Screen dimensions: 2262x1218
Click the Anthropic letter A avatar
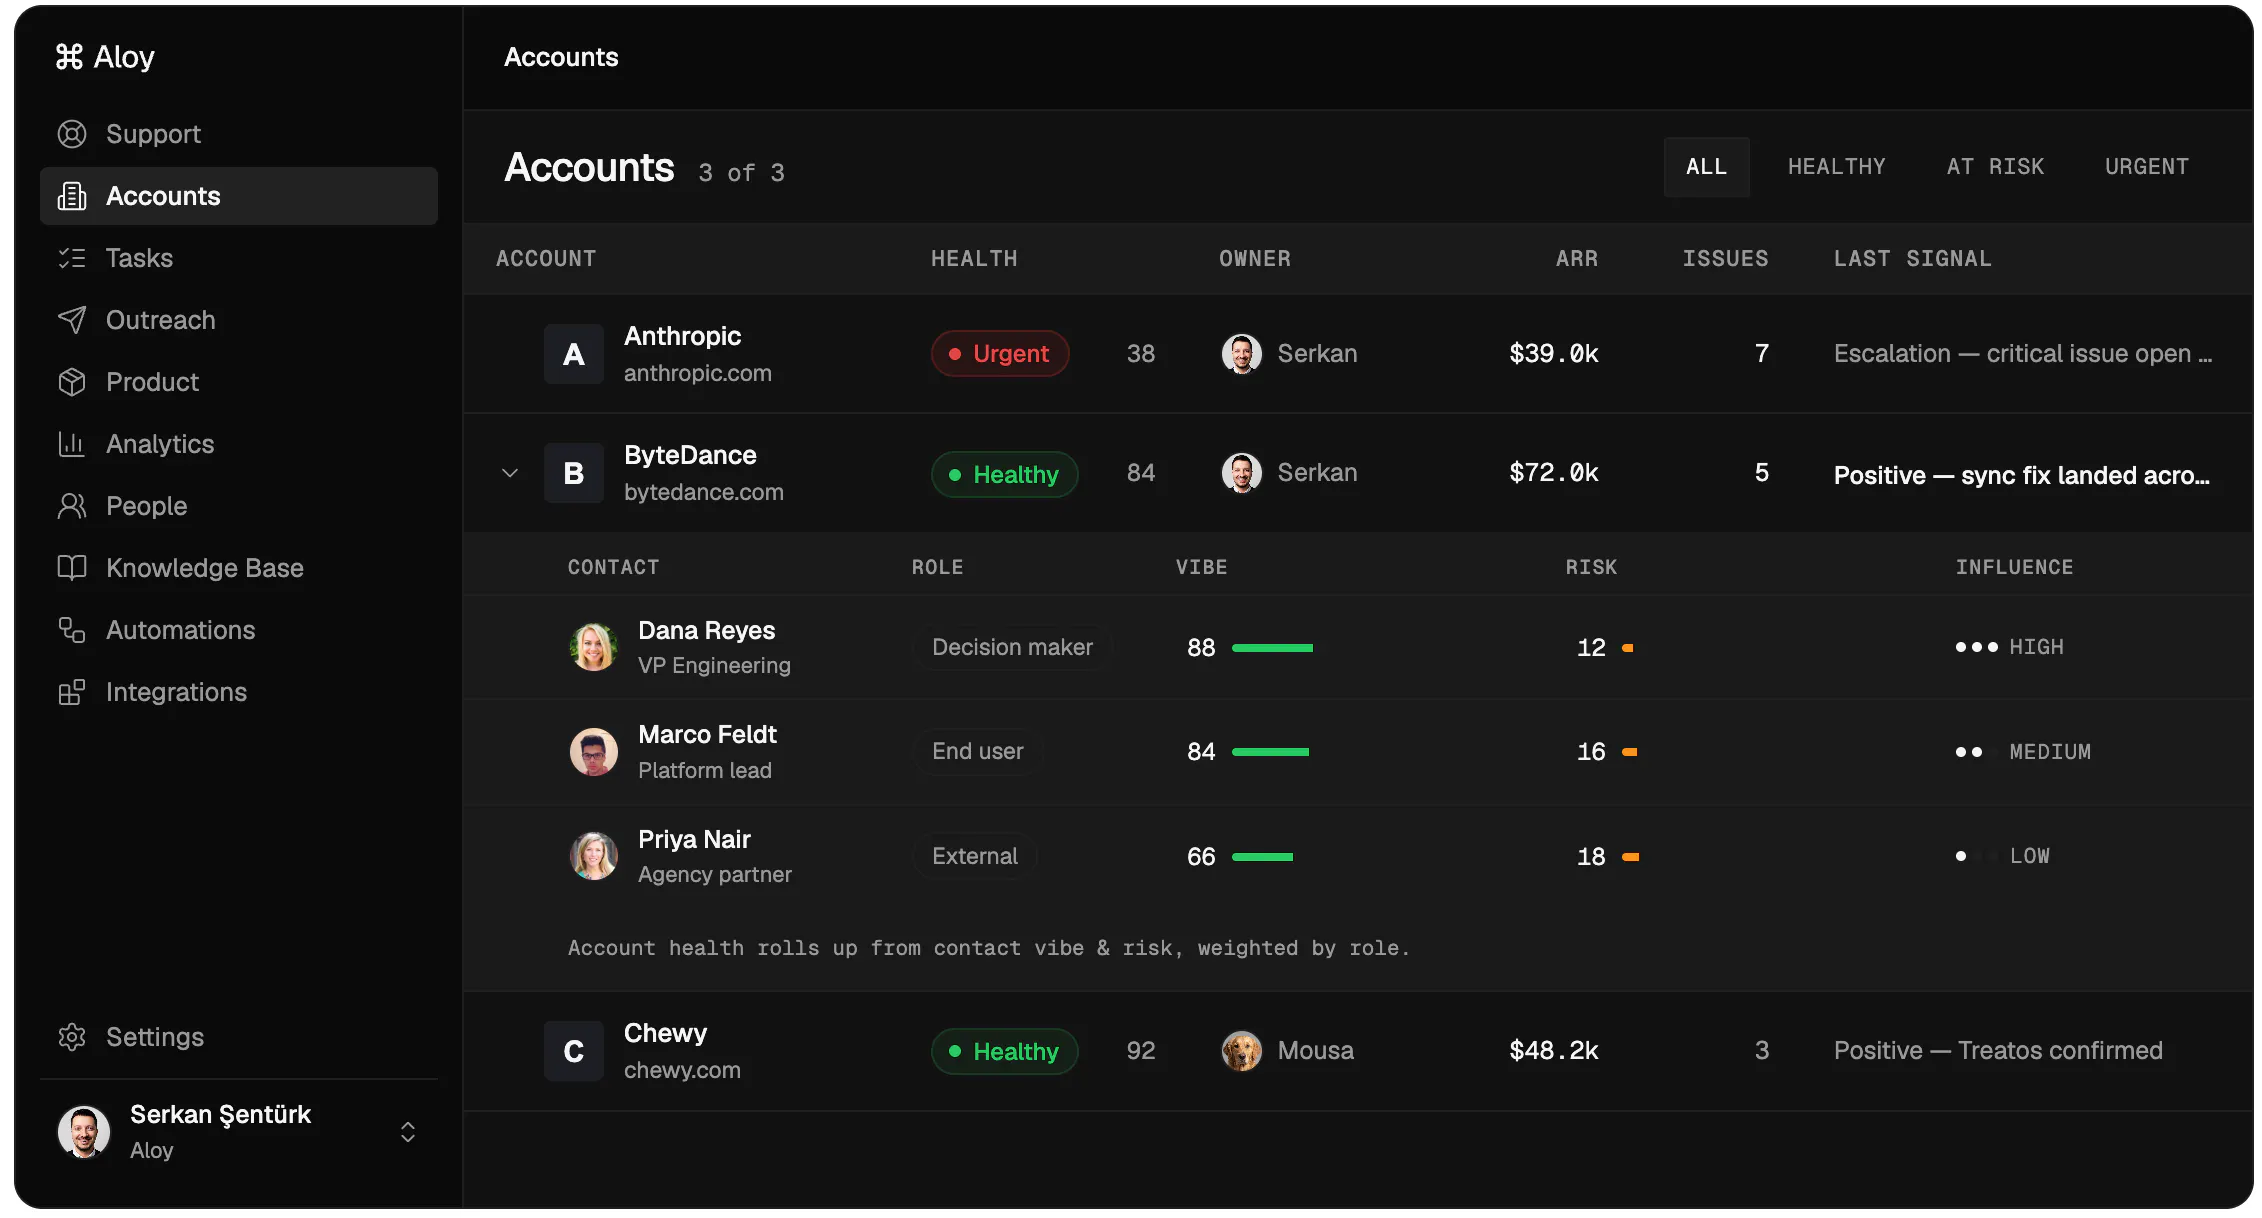[x=574, y=354]
